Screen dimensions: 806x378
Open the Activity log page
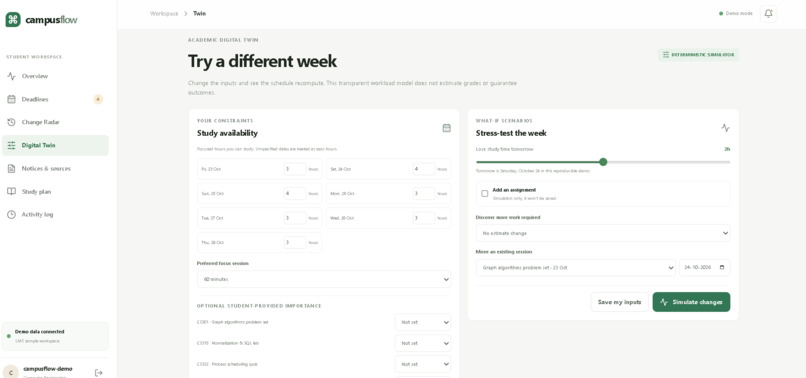point(55,214)
